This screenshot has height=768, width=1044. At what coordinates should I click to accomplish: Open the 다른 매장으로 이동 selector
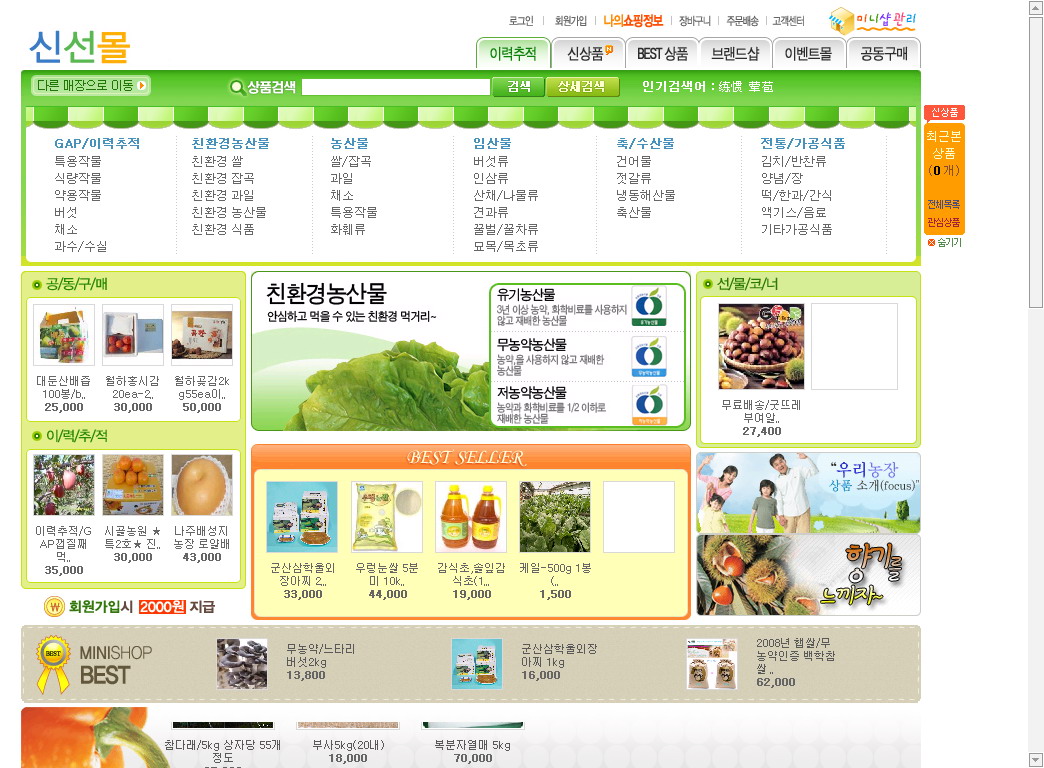(x=91, y=86)
